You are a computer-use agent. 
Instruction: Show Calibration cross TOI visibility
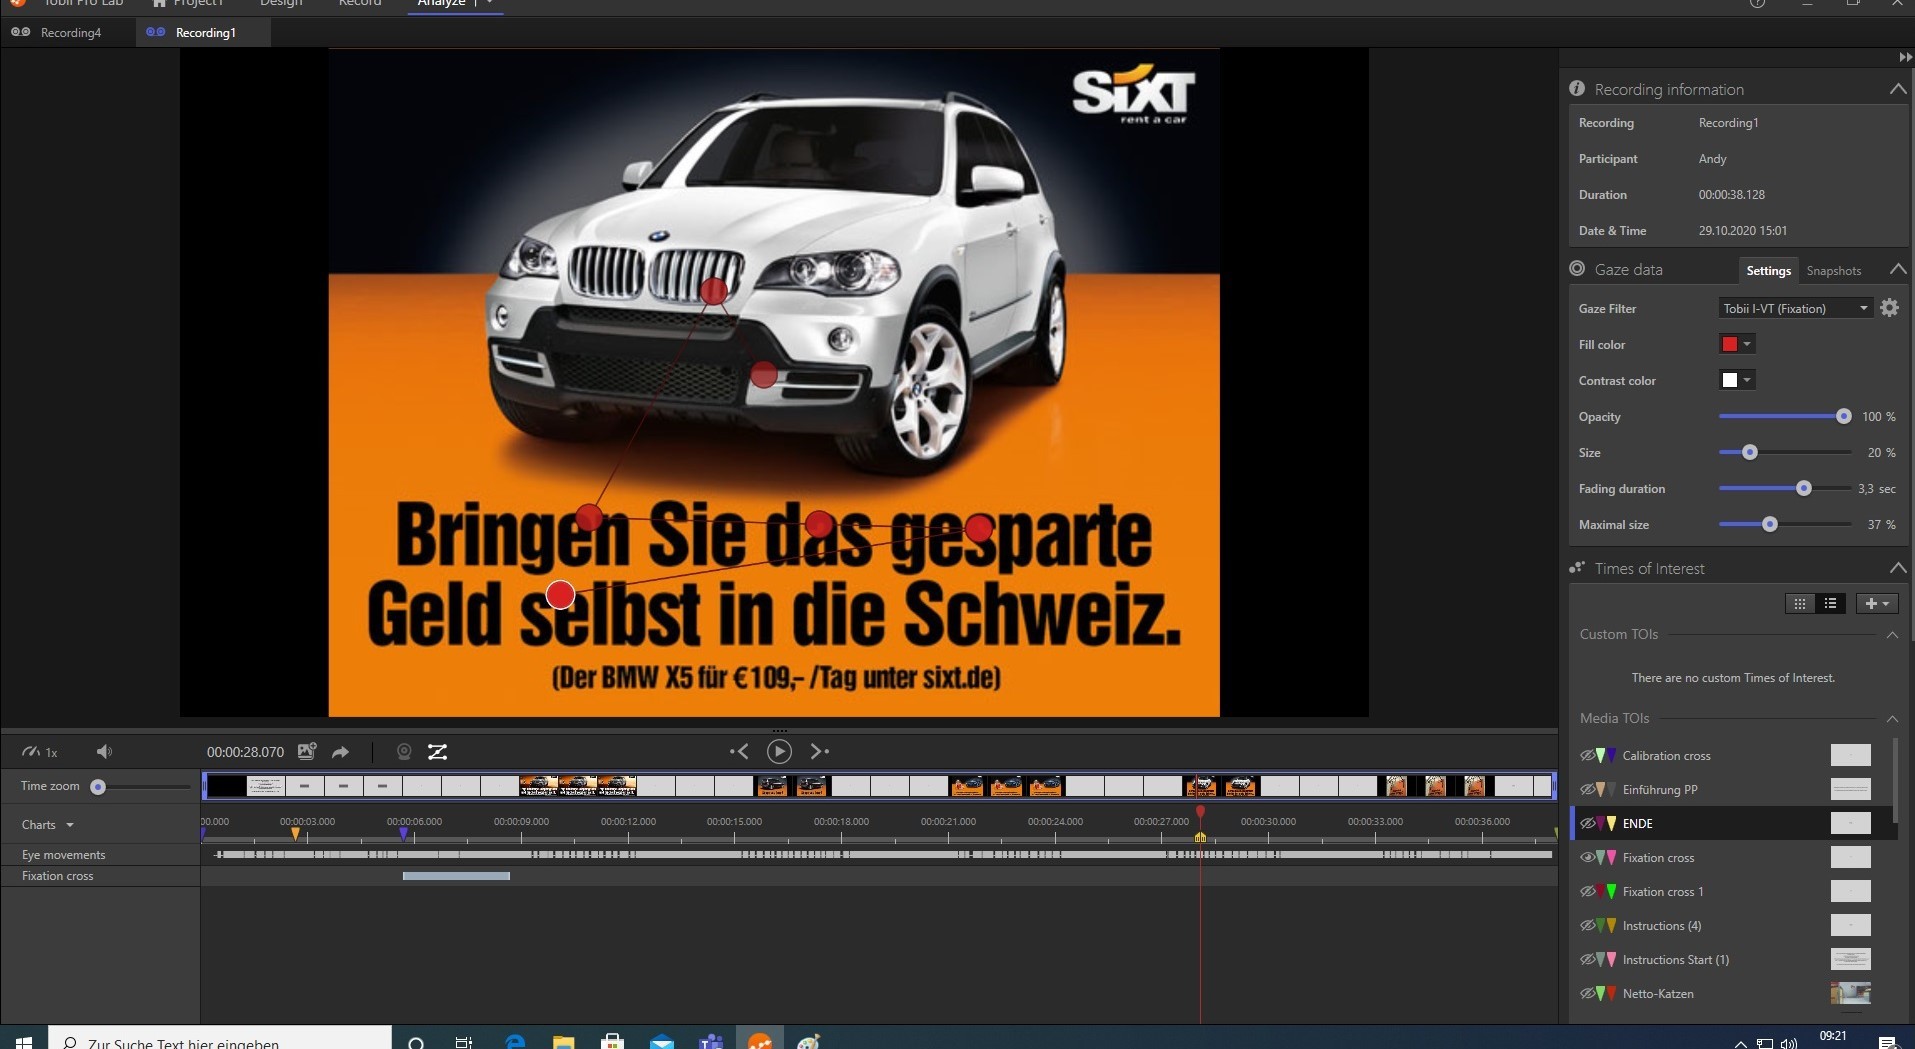click(1587, 755)
